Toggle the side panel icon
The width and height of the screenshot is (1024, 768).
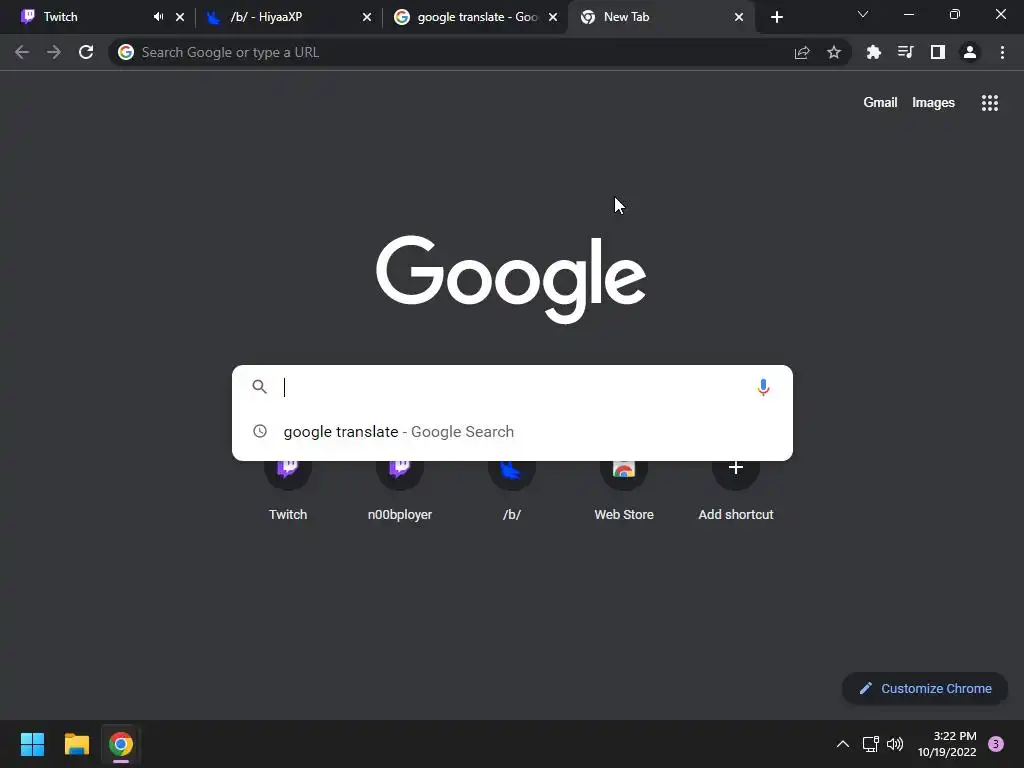click(938, 52)
